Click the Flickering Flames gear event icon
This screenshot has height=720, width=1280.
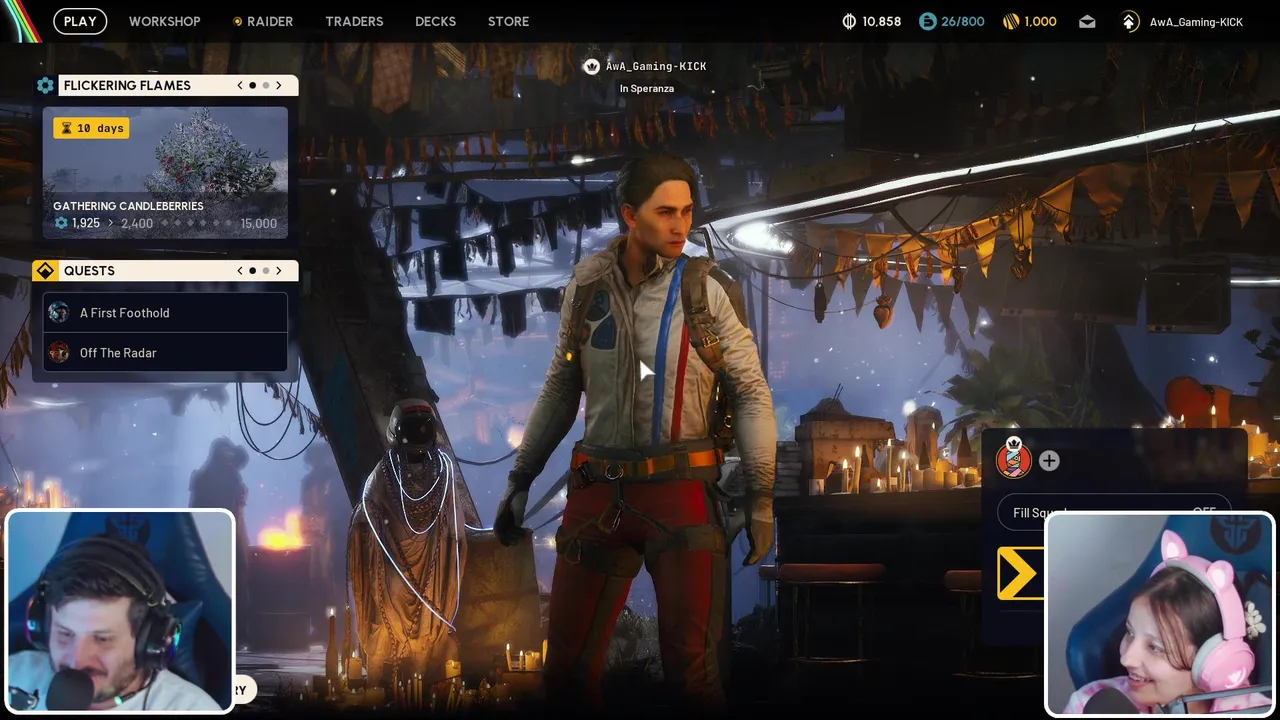[45, 86]
